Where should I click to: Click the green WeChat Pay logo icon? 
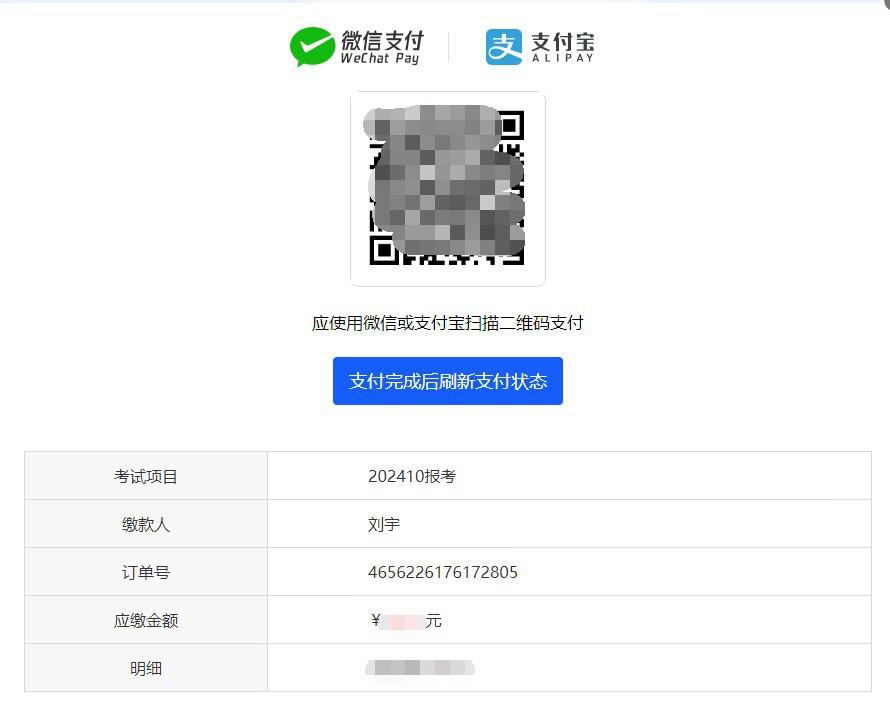tap(312, 46)
